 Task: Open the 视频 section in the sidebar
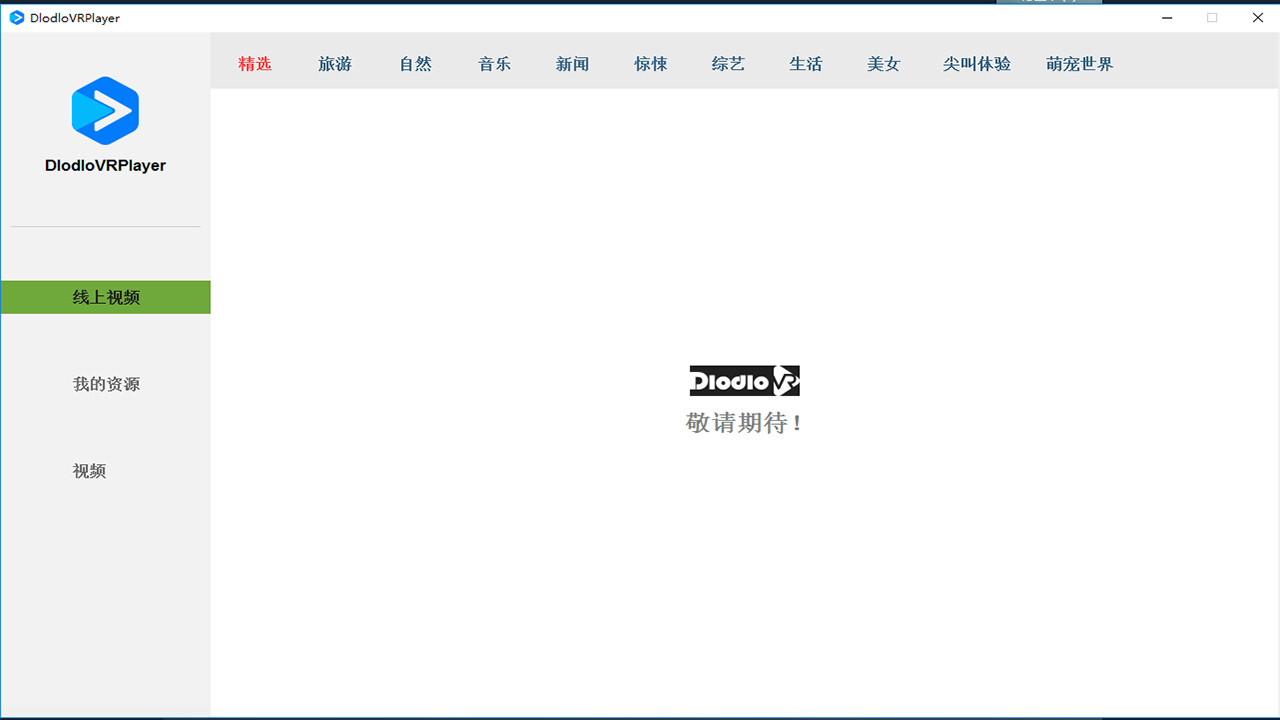coord(89,471)
